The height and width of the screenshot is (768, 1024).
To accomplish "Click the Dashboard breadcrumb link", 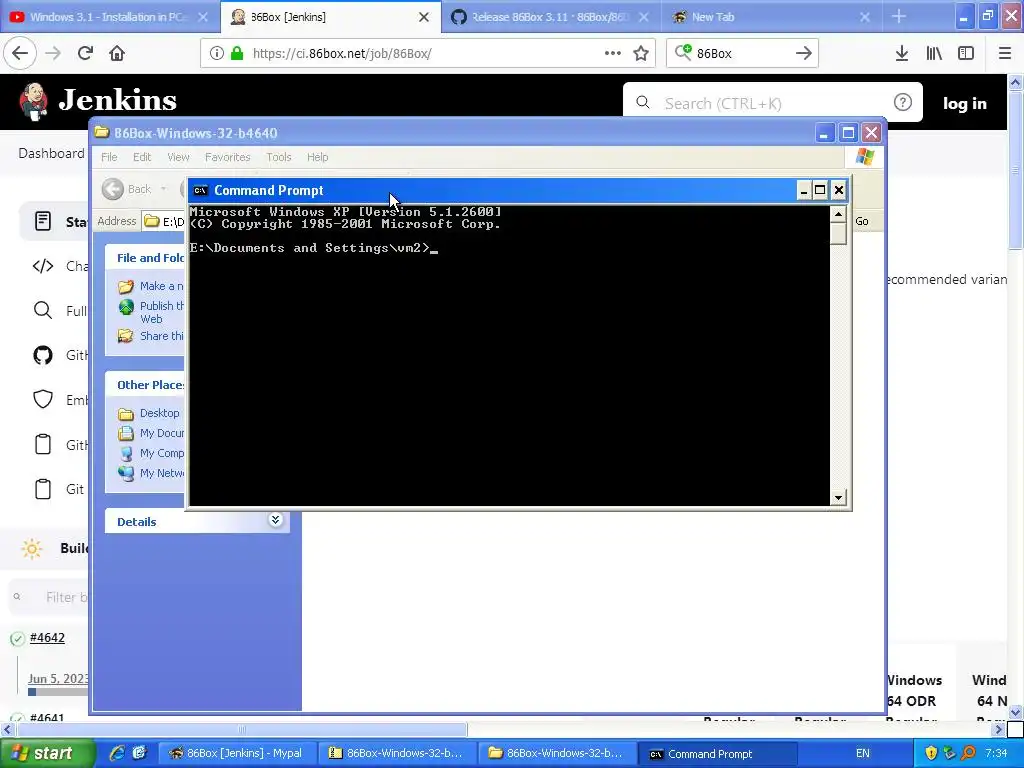I will (51, 153).
